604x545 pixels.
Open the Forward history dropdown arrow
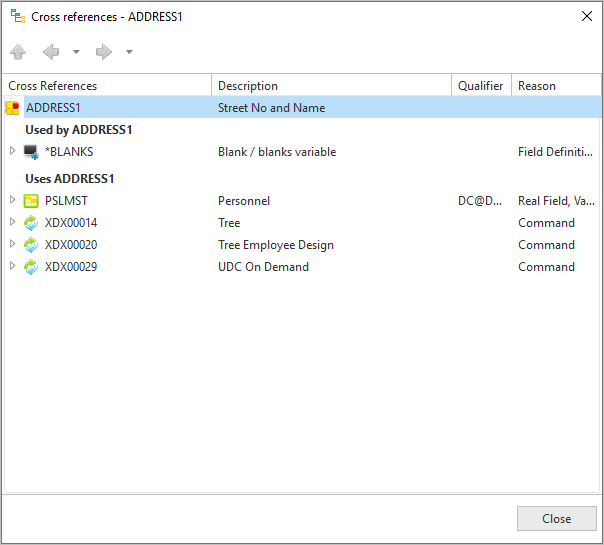tap(129, 52)
